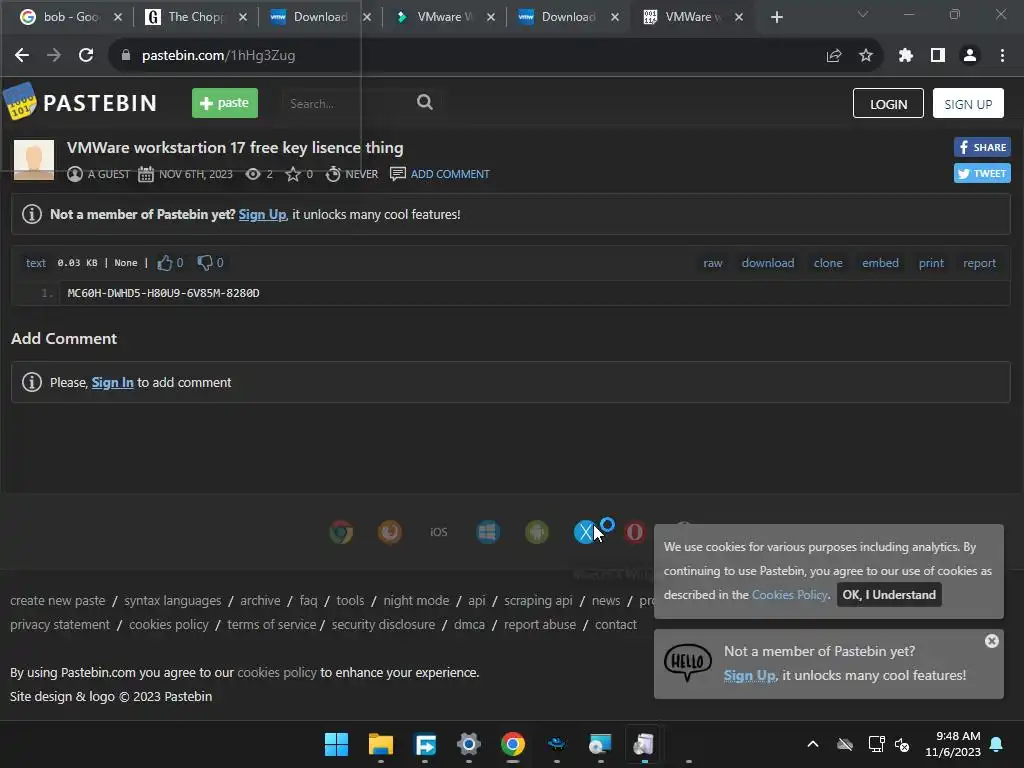Open the create new paste footer link

click(57, 601)
